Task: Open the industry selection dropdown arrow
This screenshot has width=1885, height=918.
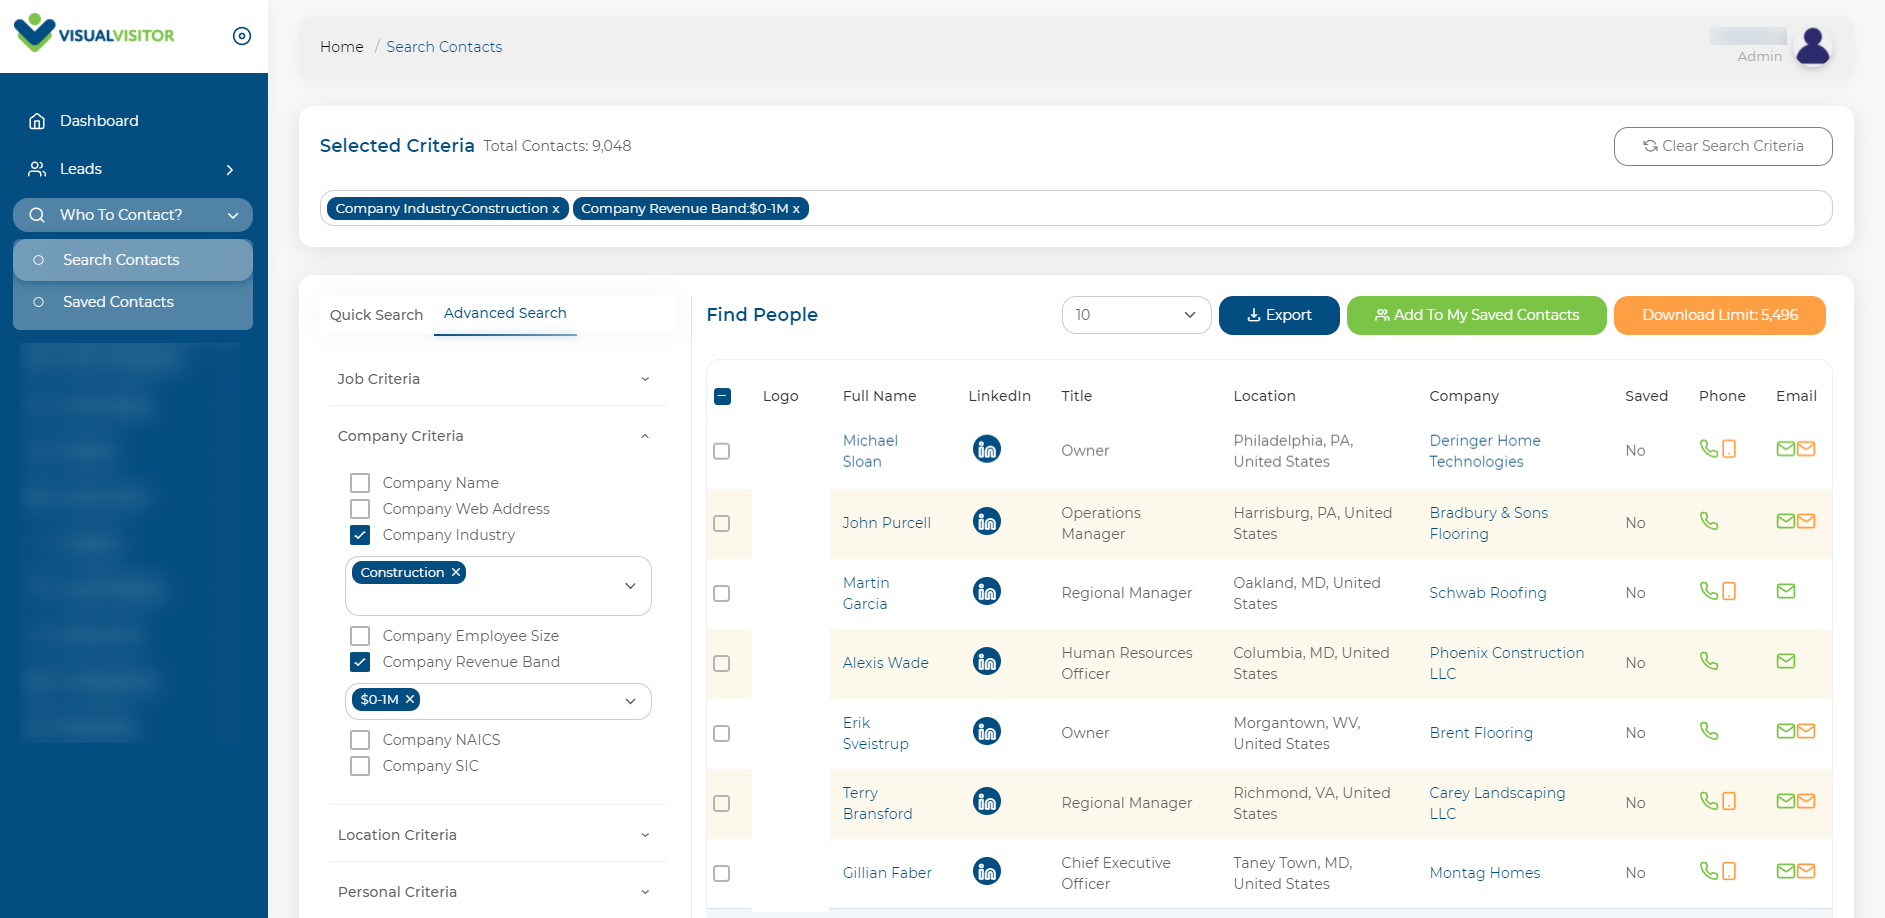Action: pyautogui.click(x=630, y=586)
